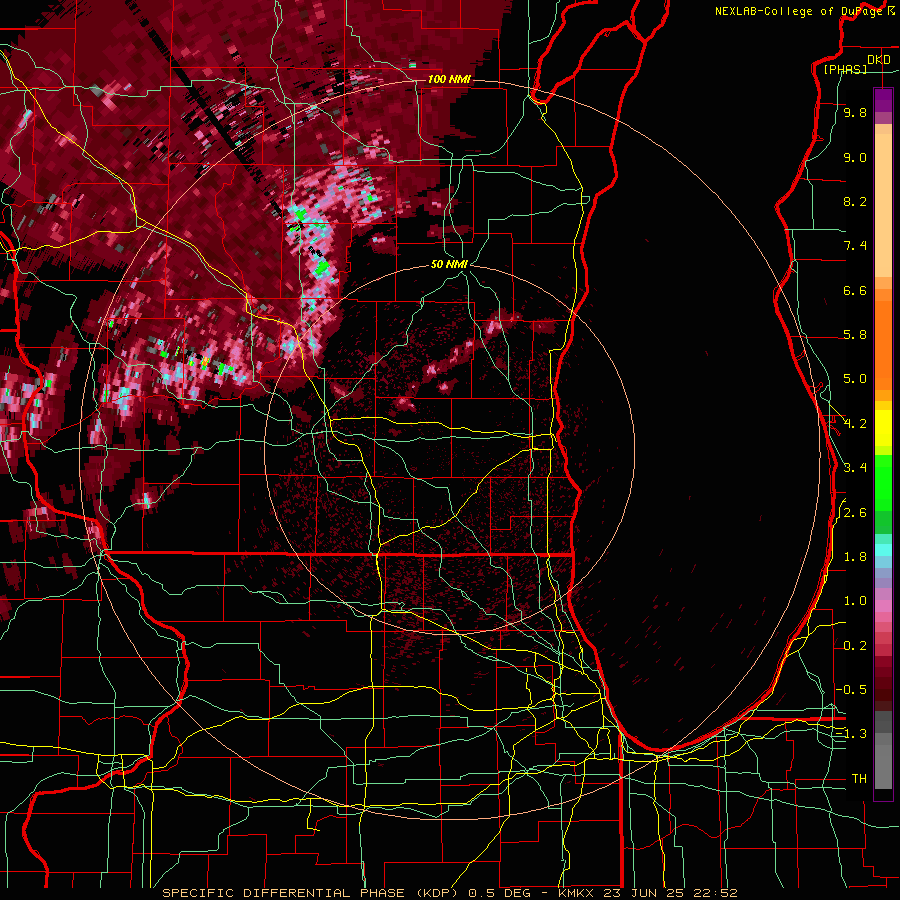Viewport: 900px width, 900px height.
Task: Pick the cyan segment of the color bar
Action: 883,549
